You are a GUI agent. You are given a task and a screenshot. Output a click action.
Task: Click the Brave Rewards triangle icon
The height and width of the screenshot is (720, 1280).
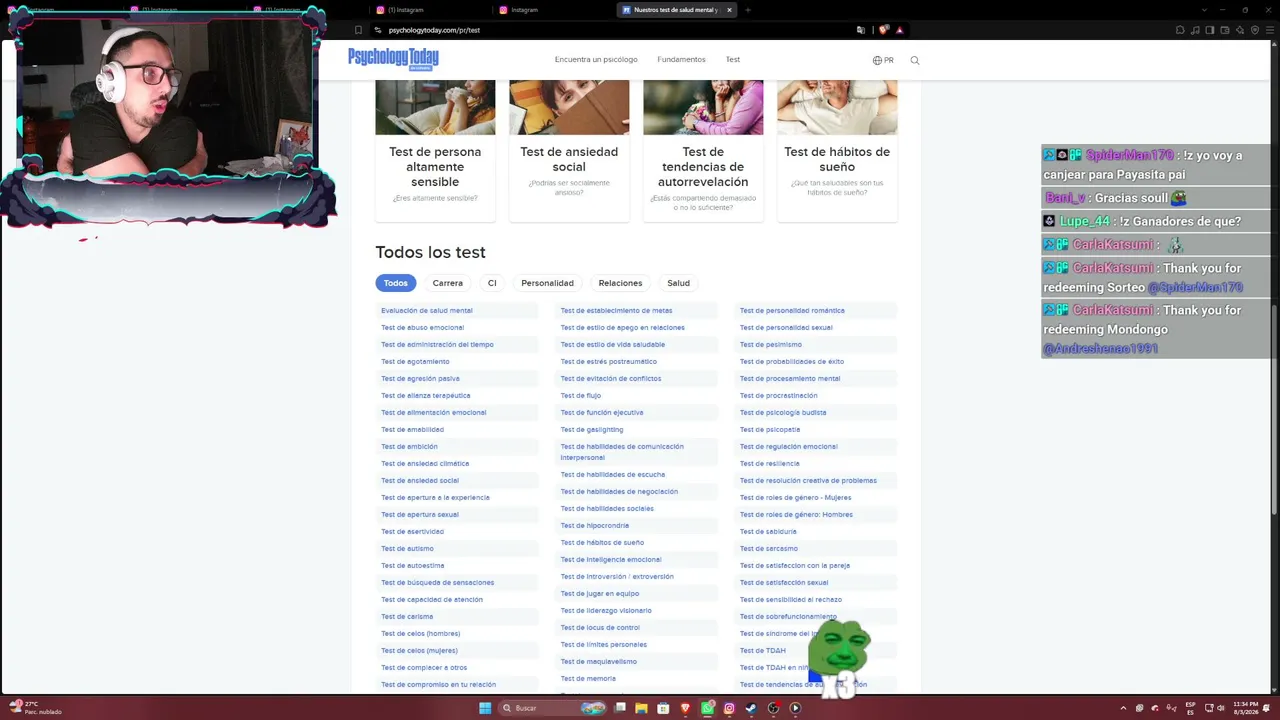coord(900,30)
